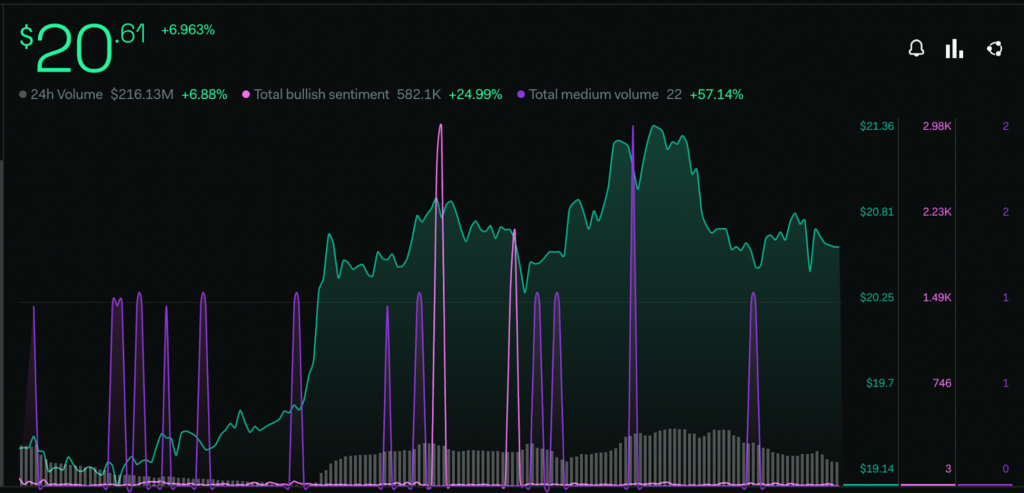Click the tallest purple medium volume spike

click(x=632, y=127)
